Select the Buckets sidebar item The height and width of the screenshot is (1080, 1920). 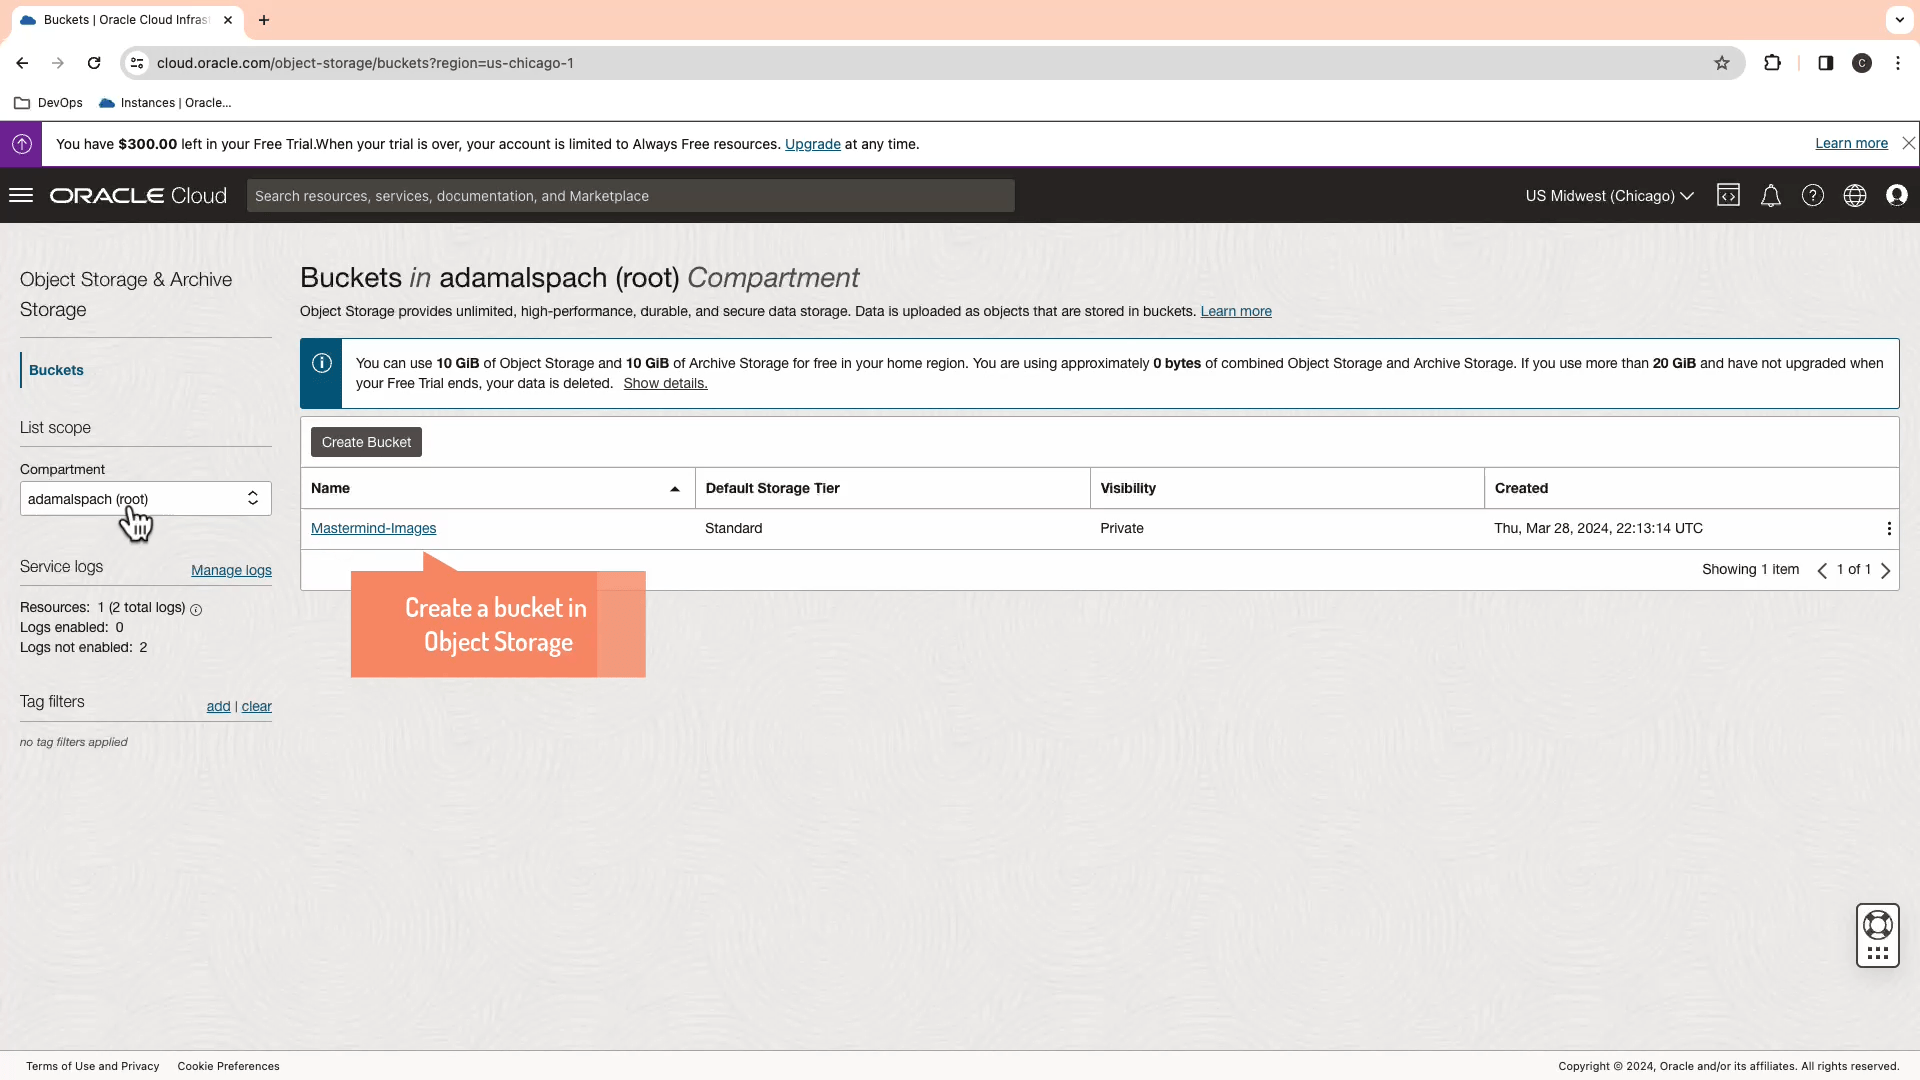pos(56,370)
